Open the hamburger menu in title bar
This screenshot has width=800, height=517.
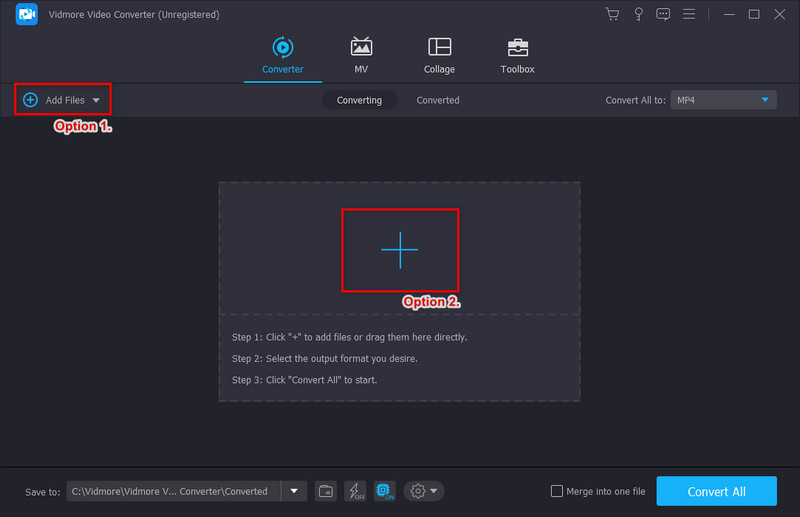[x=690, y=14]
